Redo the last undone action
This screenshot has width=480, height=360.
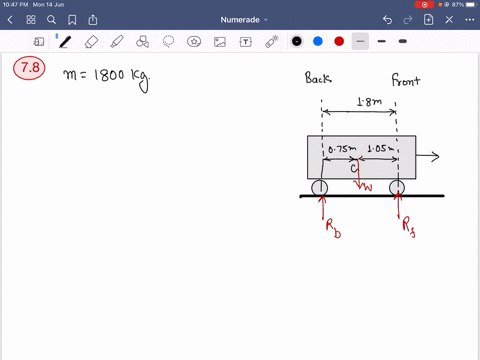(x=408, y=20)
